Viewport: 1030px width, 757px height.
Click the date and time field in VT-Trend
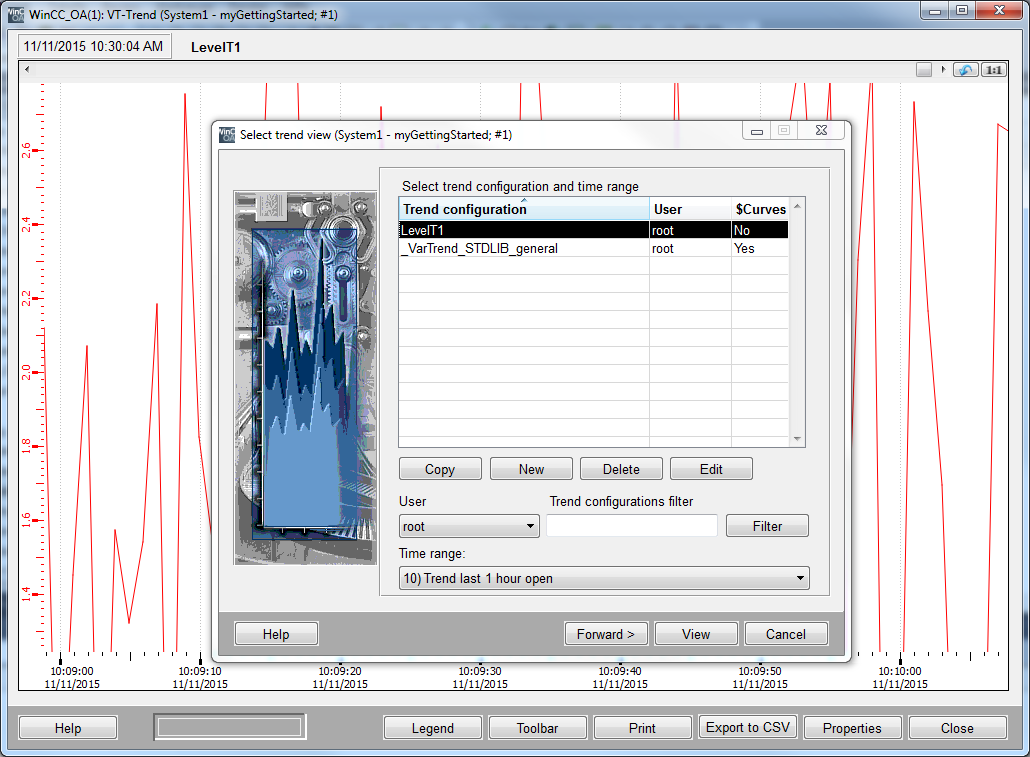(x=95, y=46)
